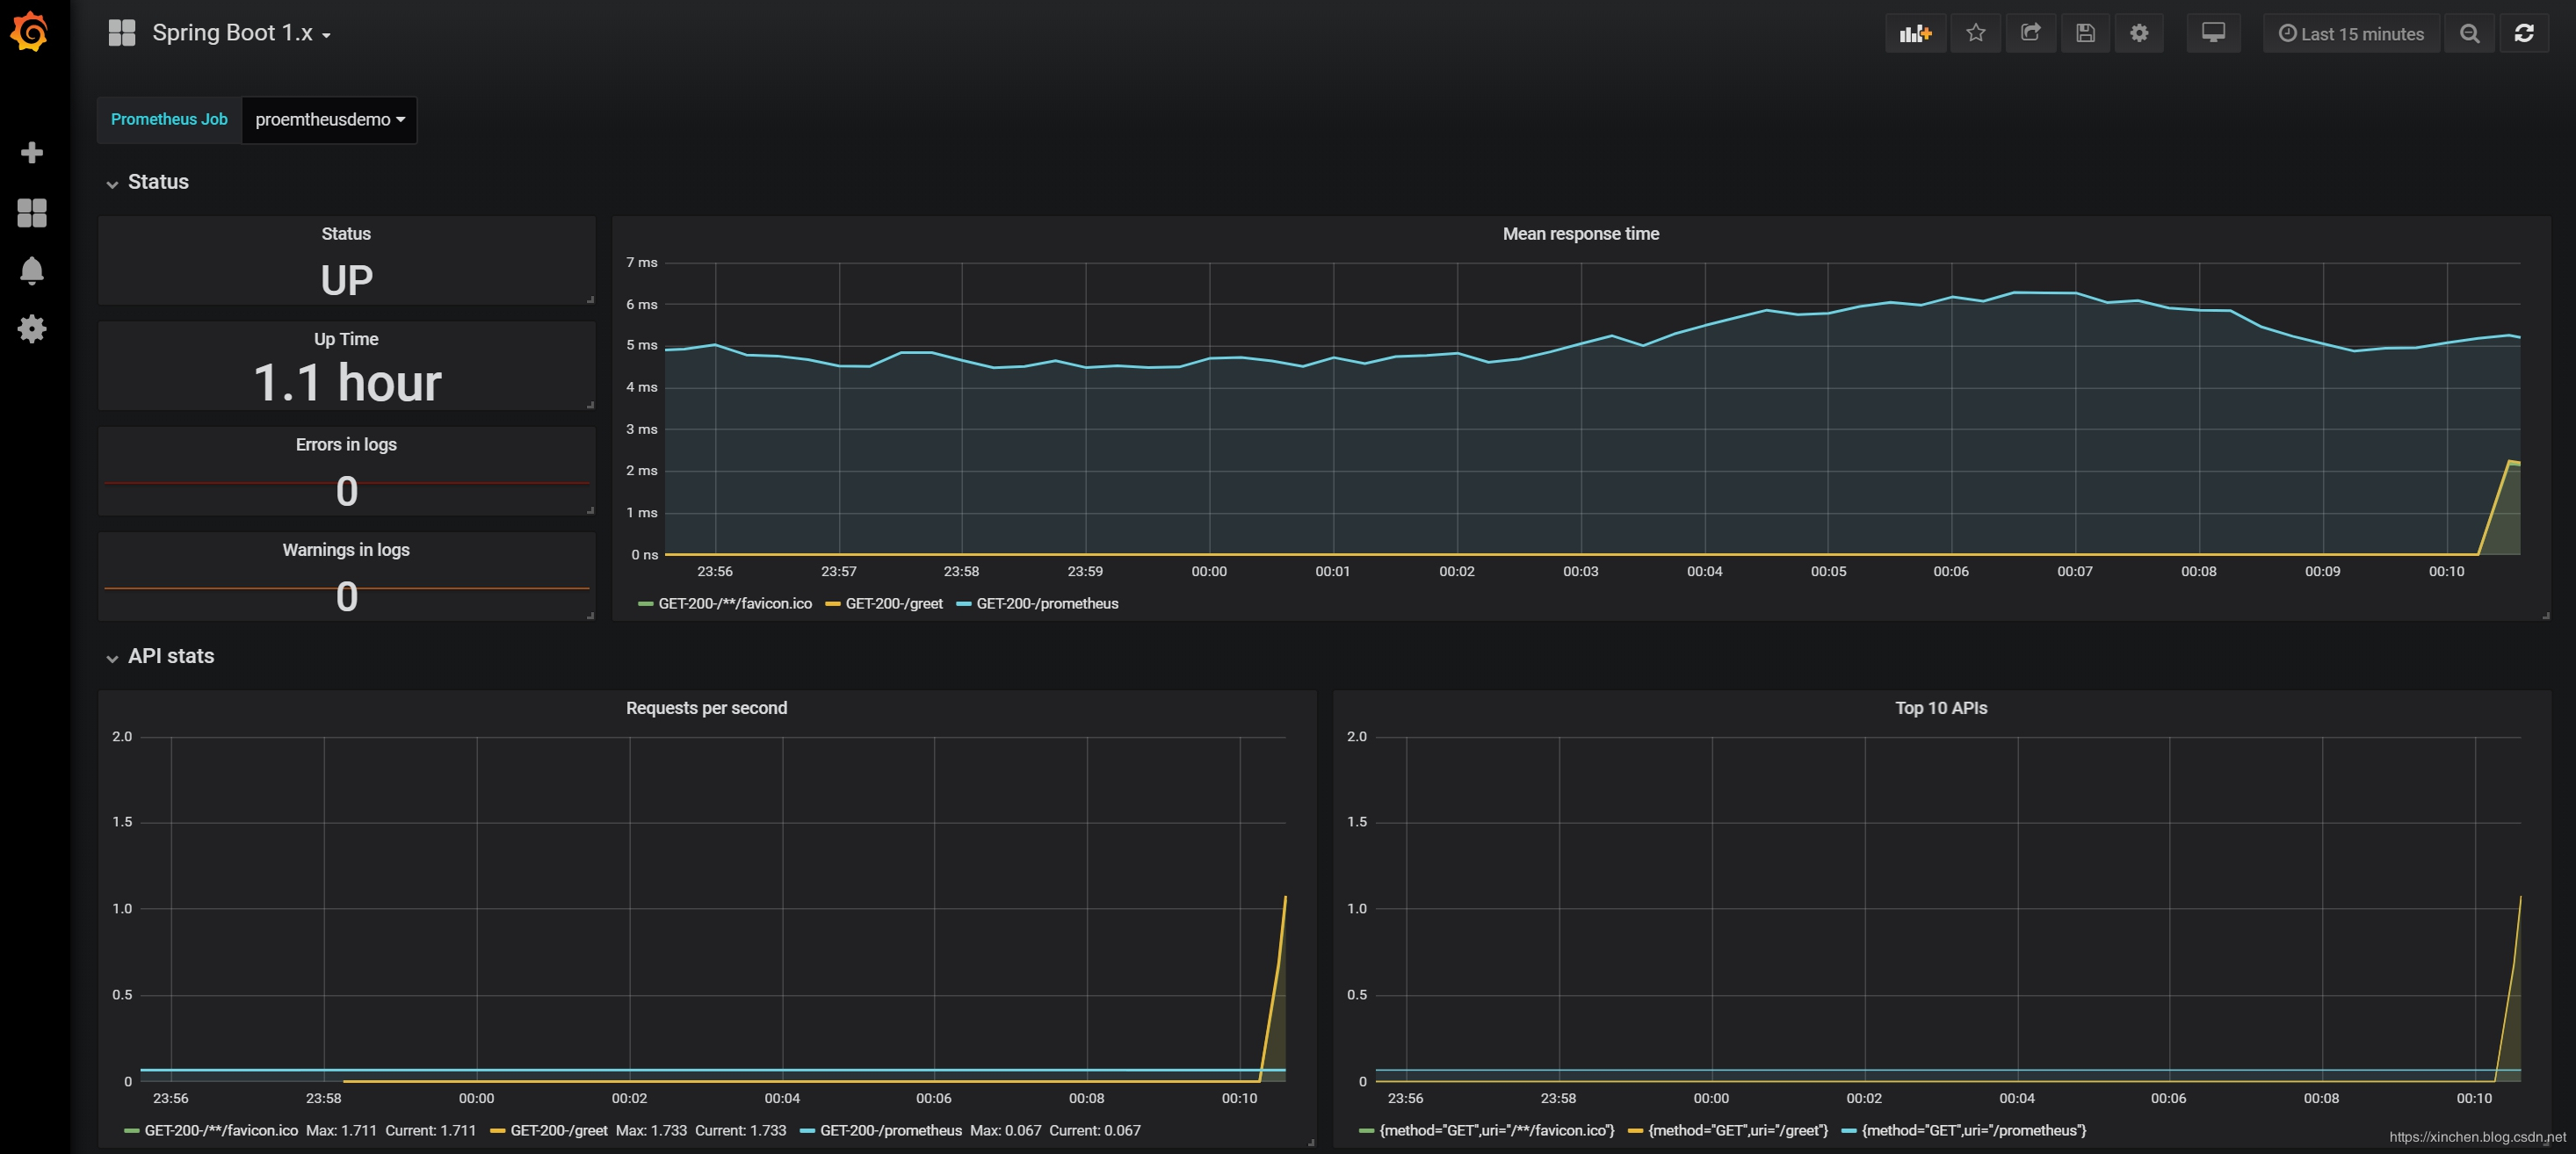Open dashboard settings gear in top bar

tap(2139, 33)
